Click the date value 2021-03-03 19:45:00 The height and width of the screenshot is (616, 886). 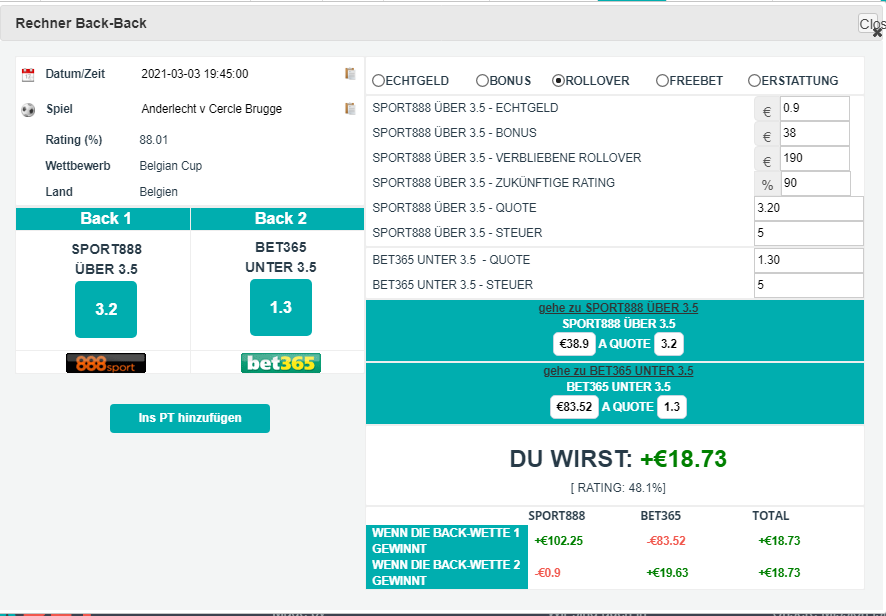(195, 74)
